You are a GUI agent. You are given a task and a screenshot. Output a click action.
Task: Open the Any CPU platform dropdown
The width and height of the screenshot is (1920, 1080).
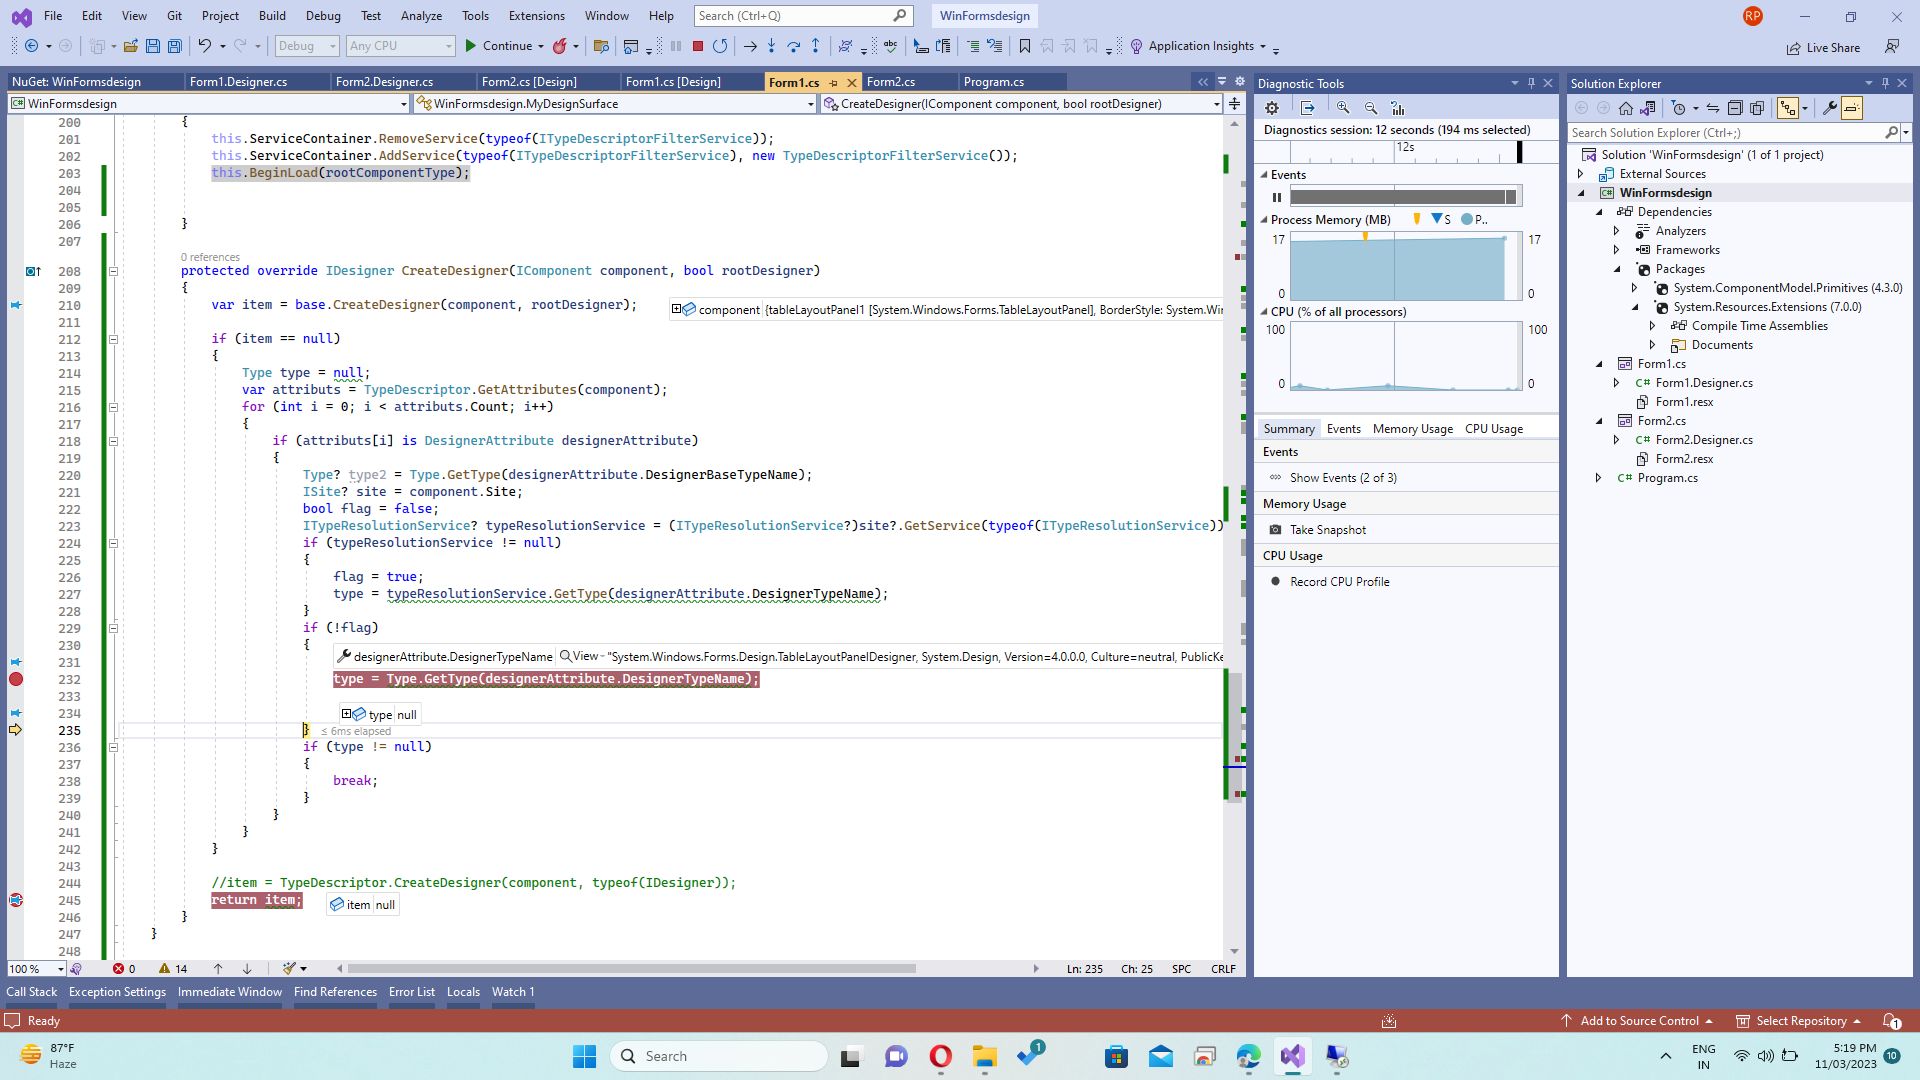[400, 46]
